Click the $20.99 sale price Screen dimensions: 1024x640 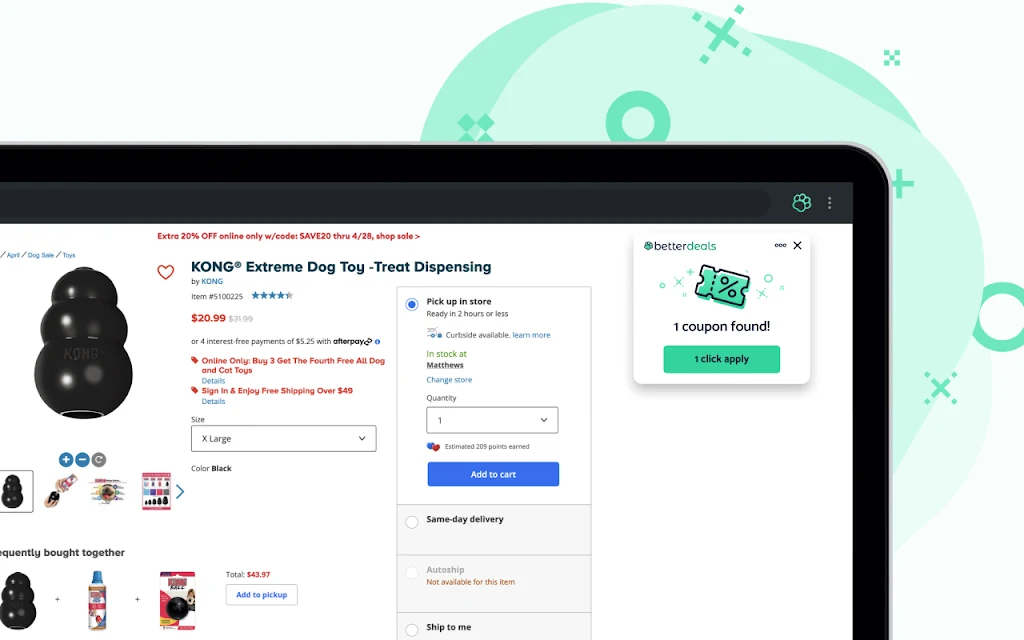208,318
